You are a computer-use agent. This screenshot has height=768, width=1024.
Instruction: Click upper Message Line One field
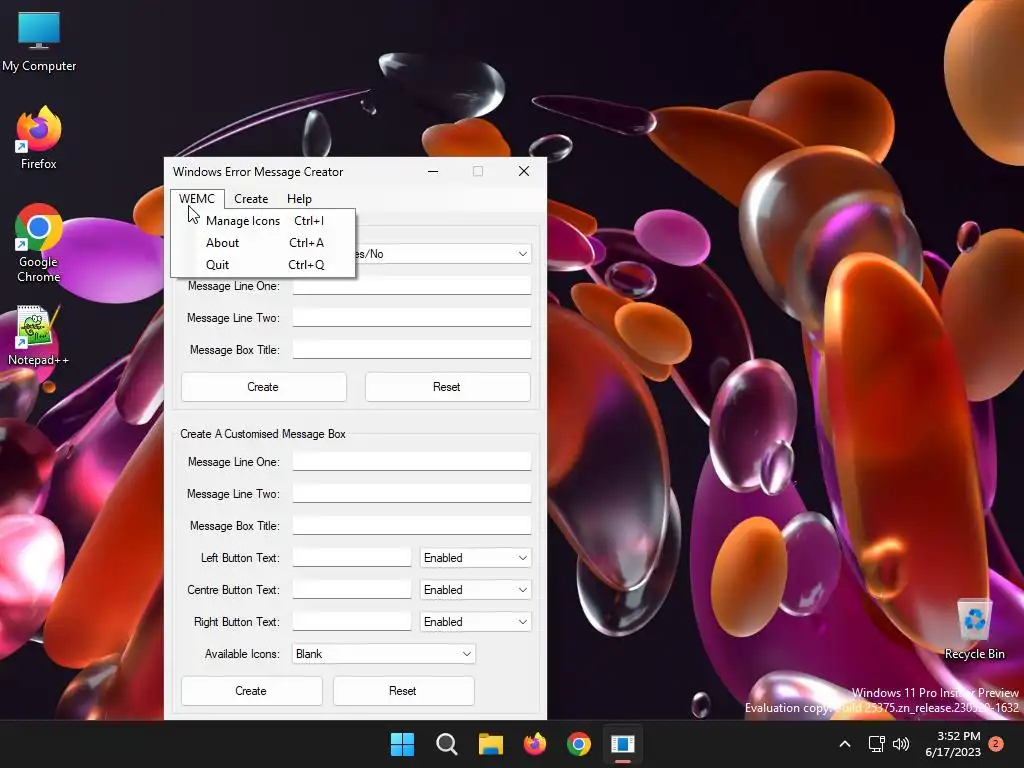(411, 285)
